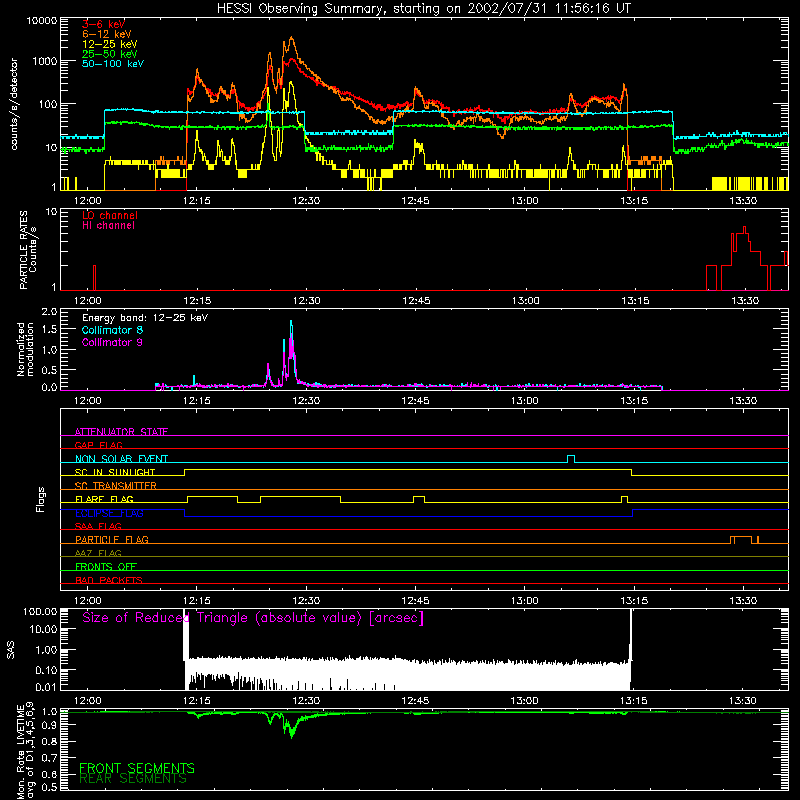Click the 0.9 value on livetime axis
This screenshot has height=800, width=800.
(x=49, y=725)
